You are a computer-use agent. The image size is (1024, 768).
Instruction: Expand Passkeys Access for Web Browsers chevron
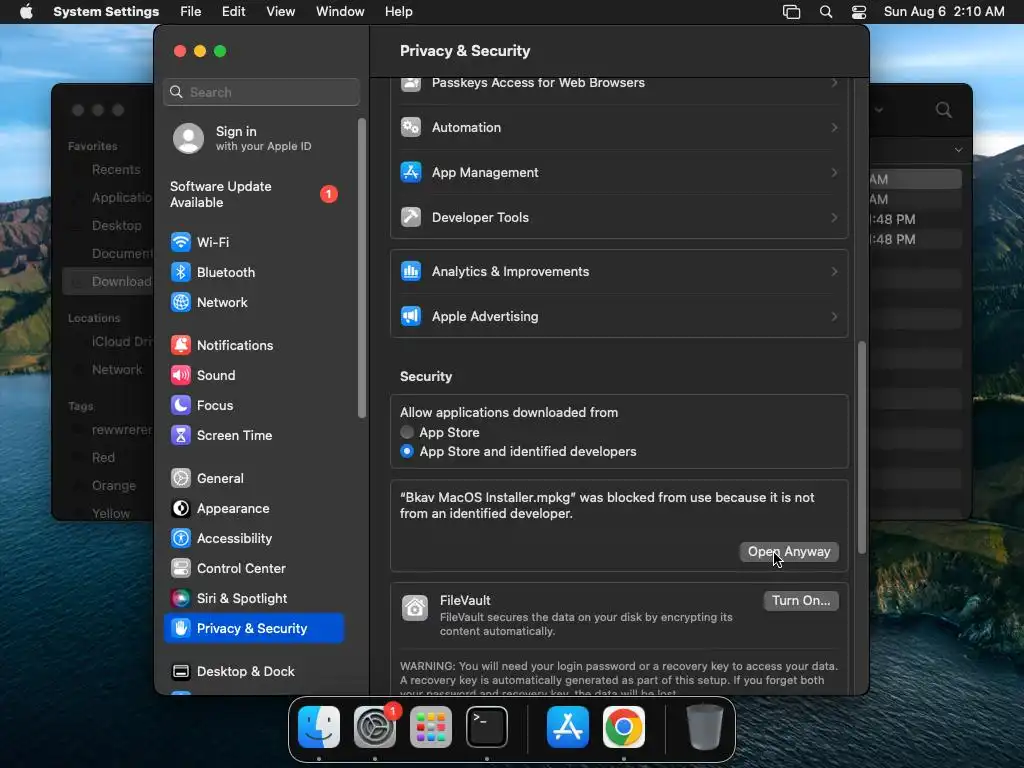[x=835, y=83]
